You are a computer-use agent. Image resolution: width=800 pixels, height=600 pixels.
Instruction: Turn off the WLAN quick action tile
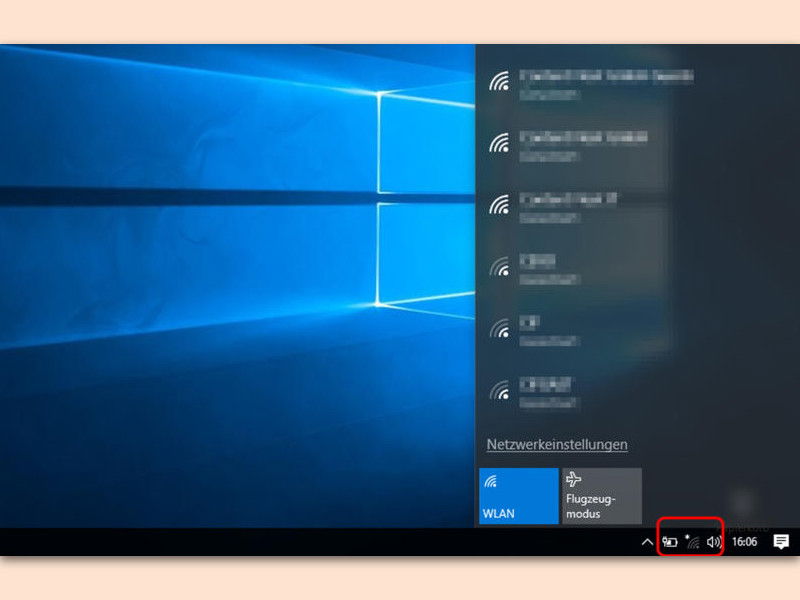coord(518,495)
